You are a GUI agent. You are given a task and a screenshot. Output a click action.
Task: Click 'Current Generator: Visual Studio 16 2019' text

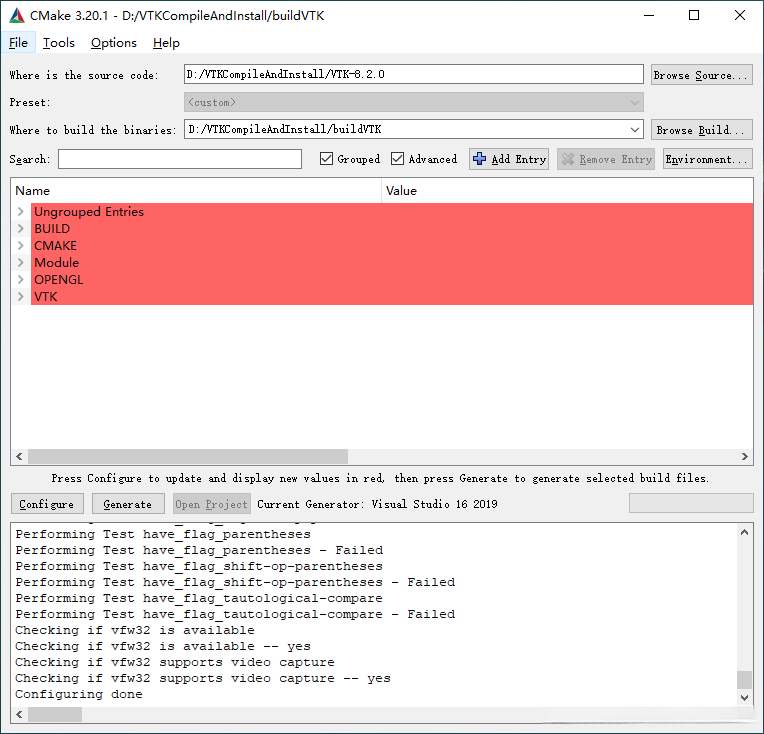coord(377,504)
